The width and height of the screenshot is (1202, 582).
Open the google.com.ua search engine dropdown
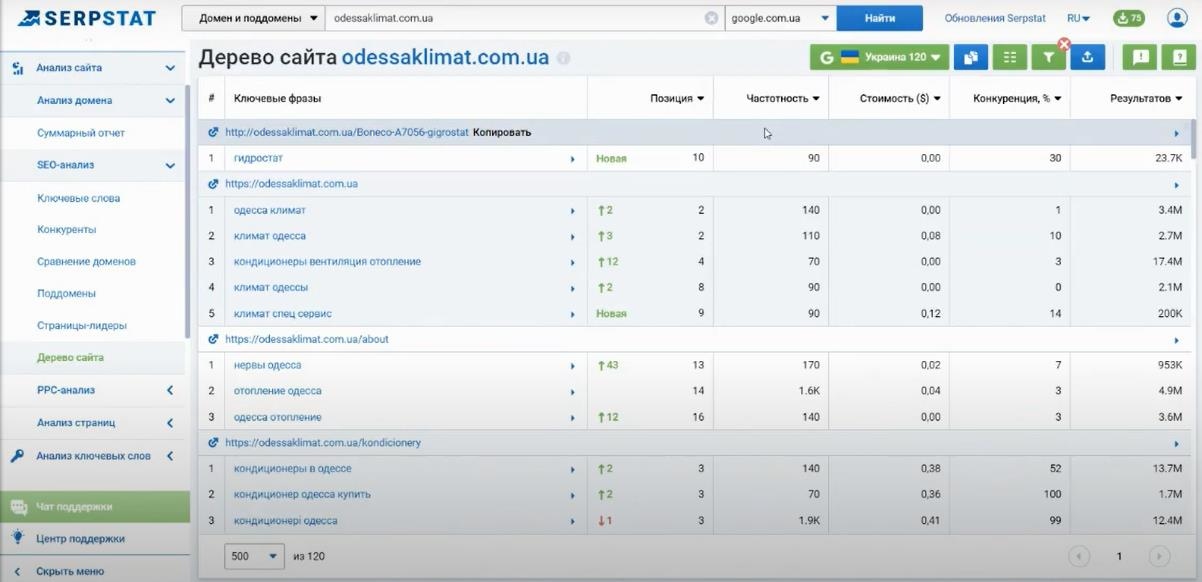tap(780, 18)
